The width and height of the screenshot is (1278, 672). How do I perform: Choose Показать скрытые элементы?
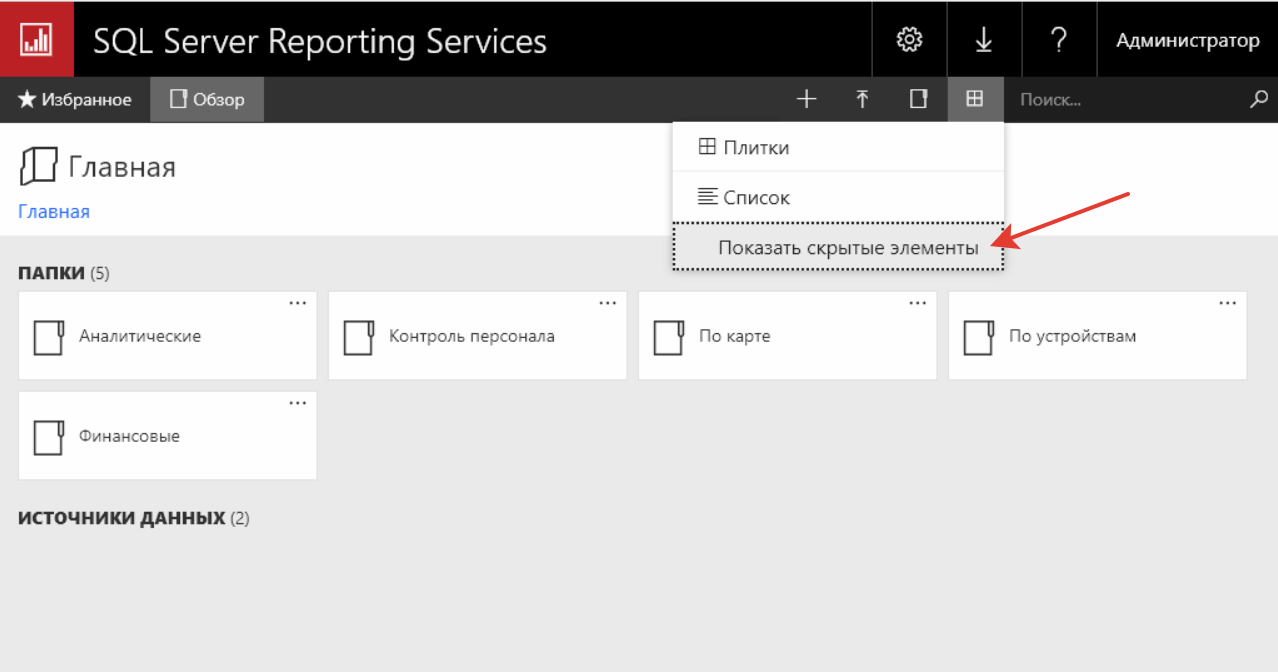pyautogui.click(x=838, y=247)
